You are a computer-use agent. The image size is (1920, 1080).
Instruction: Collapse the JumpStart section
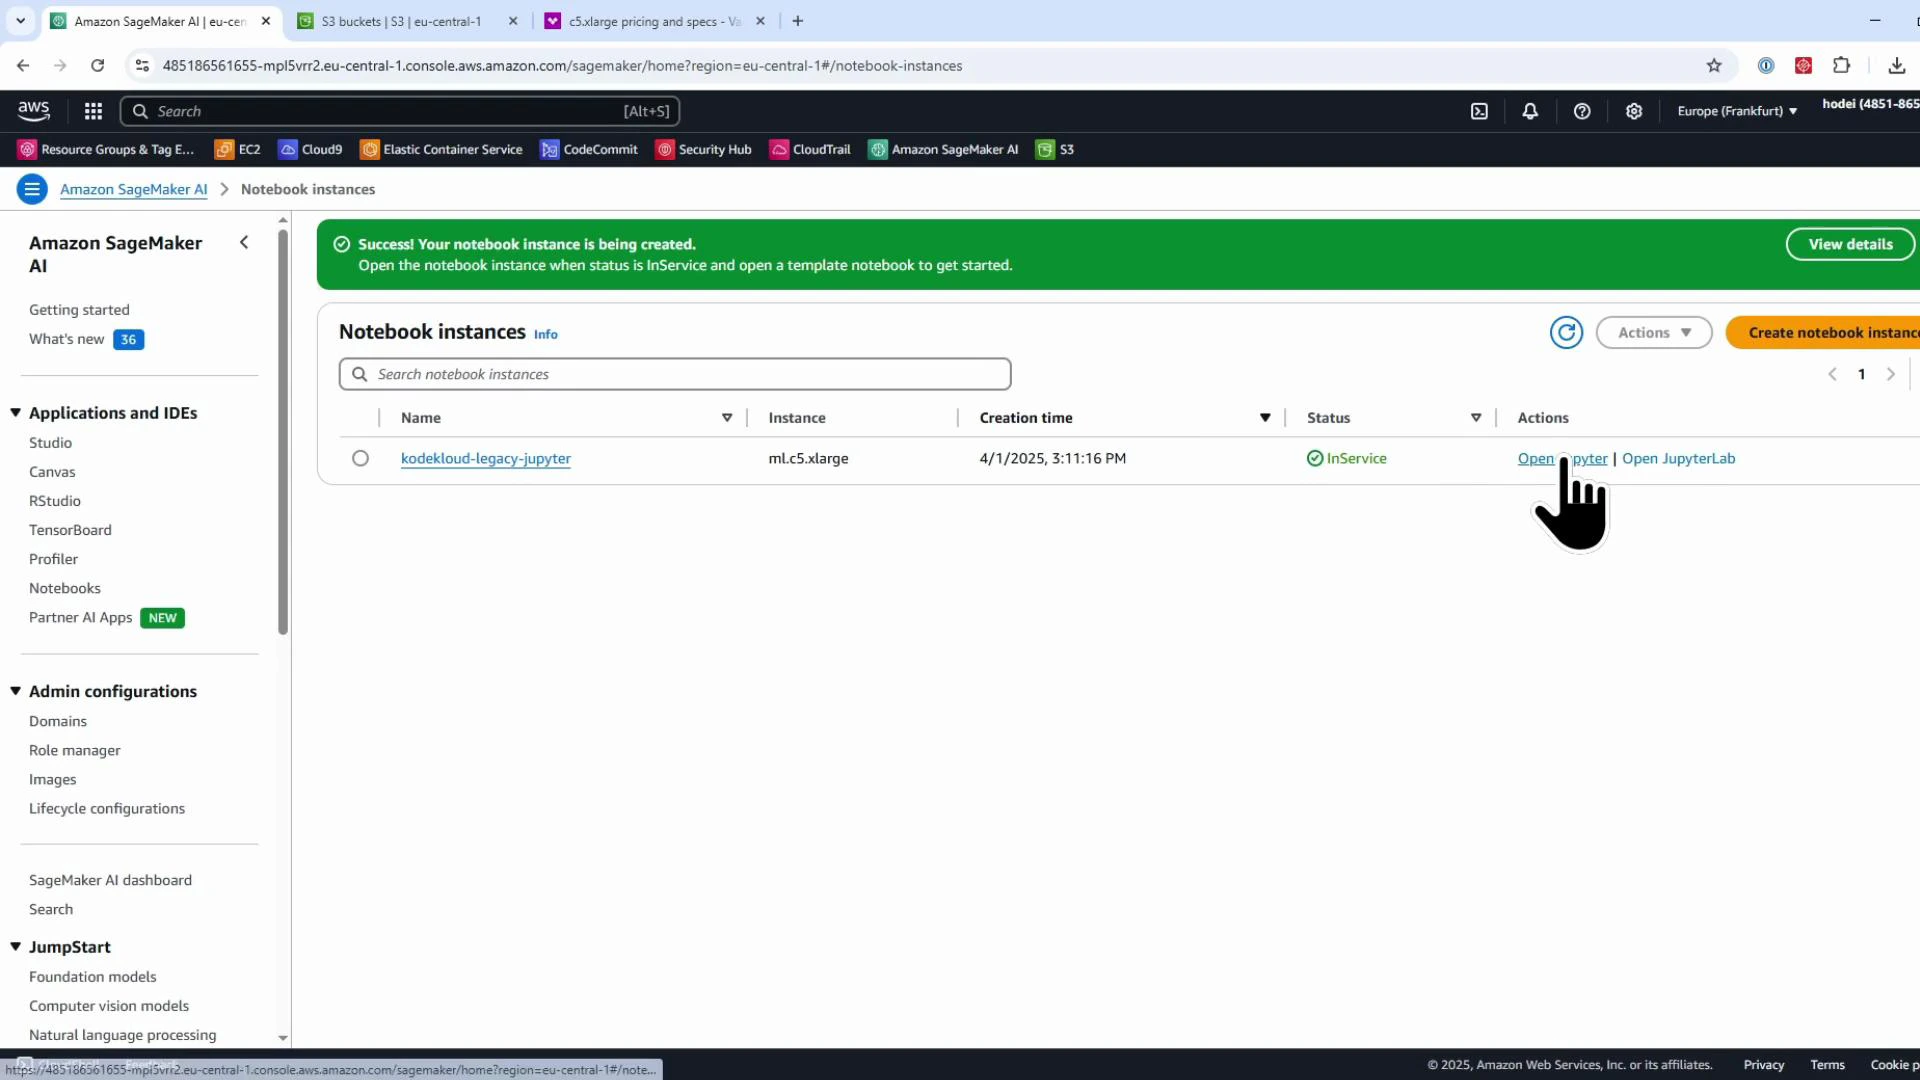15,946
